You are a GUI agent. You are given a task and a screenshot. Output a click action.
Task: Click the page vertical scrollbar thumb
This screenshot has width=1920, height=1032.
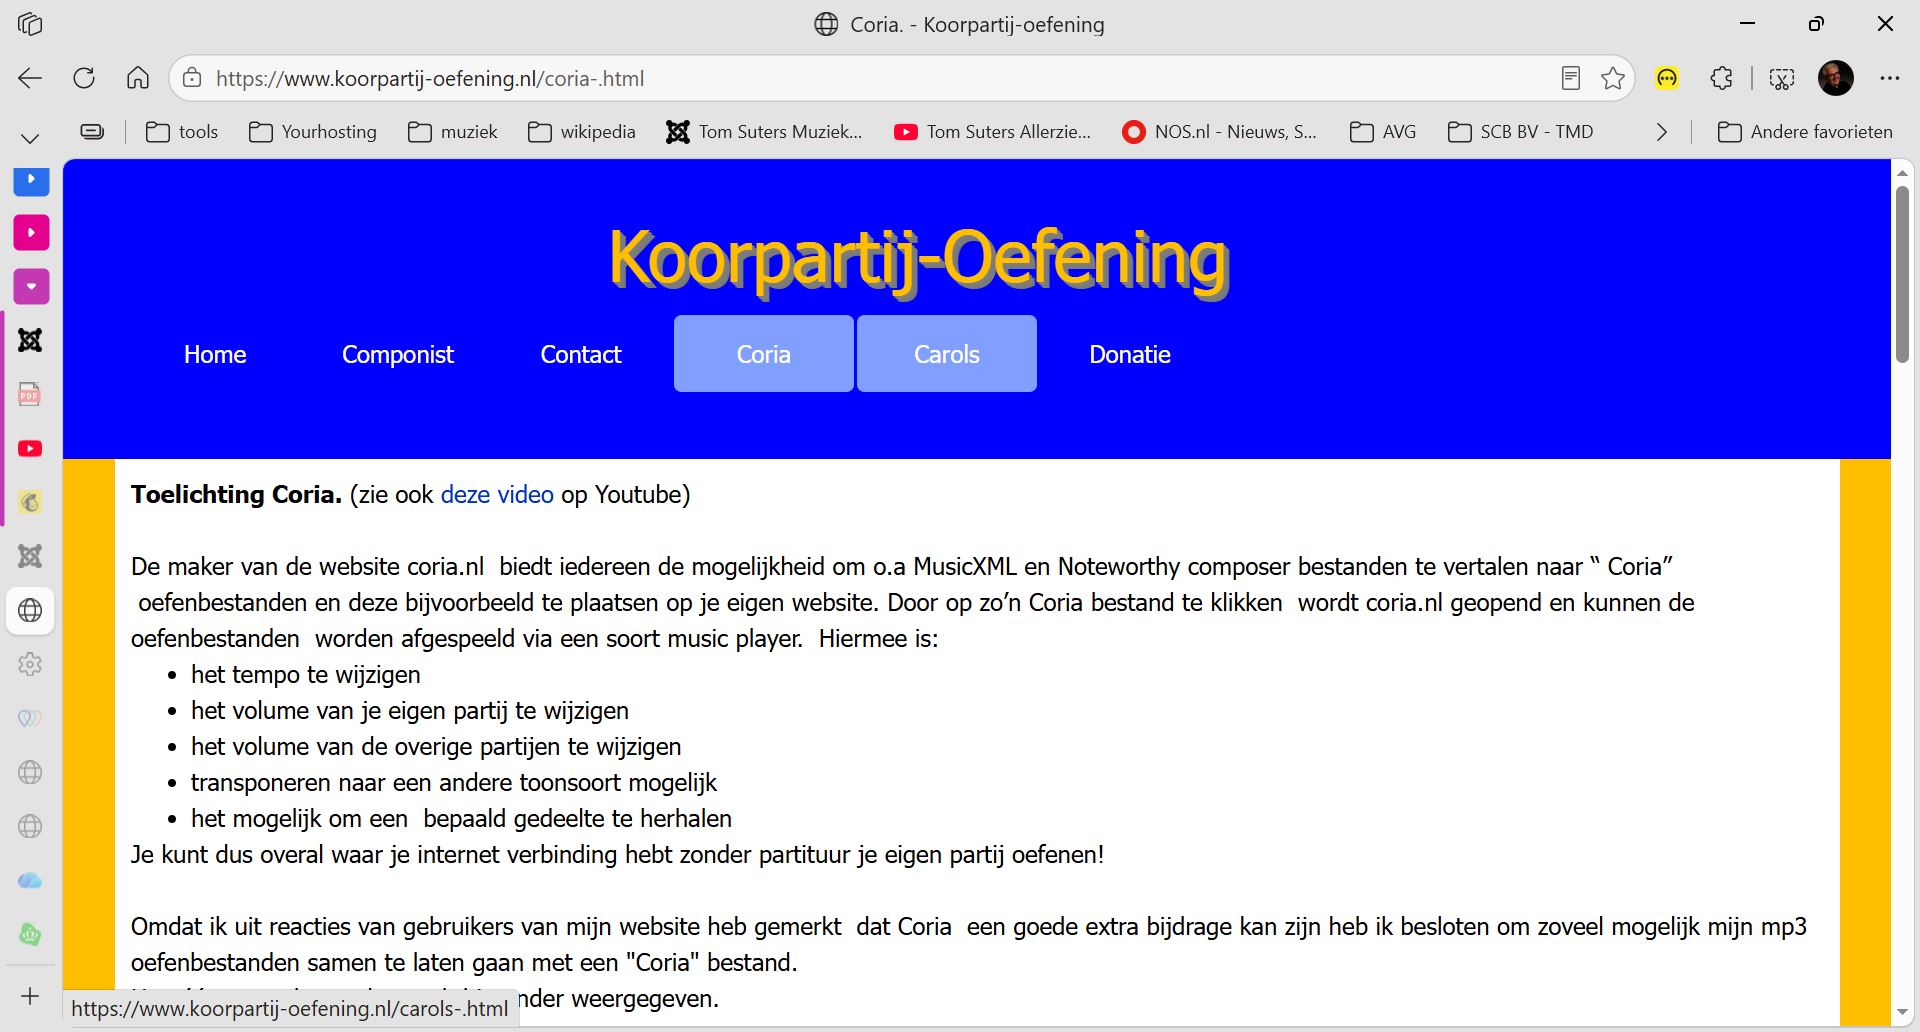pyautogui.click(x=1903, y=274)
